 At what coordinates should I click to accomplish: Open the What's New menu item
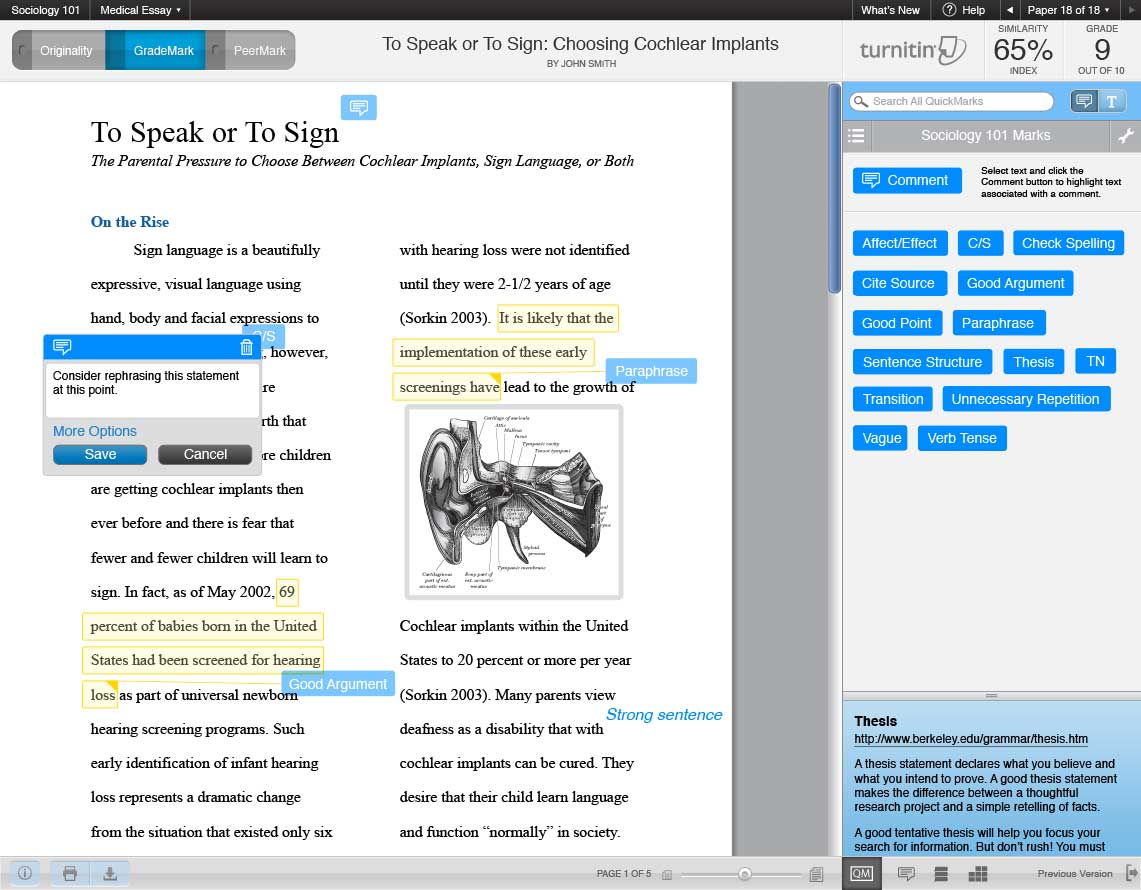point(890,10)
